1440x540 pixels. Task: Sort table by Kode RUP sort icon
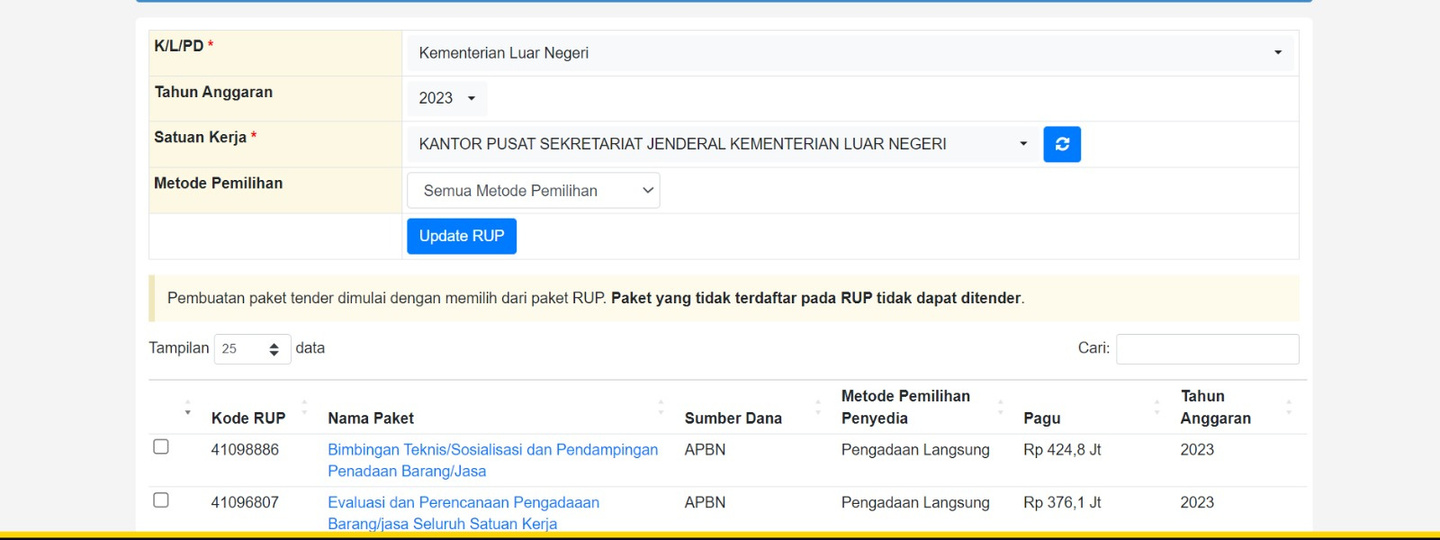(x=304, y=408)
